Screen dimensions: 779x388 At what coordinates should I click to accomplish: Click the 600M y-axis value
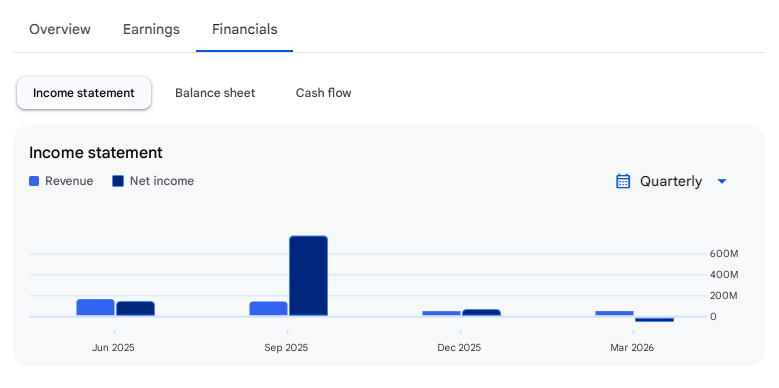click(724, 254)
